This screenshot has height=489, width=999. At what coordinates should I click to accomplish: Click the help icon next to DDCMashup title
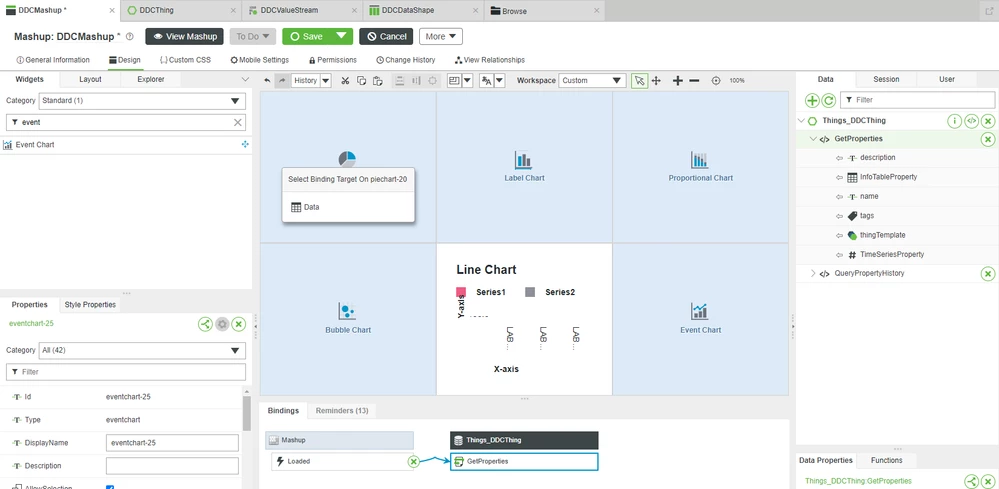130,37
